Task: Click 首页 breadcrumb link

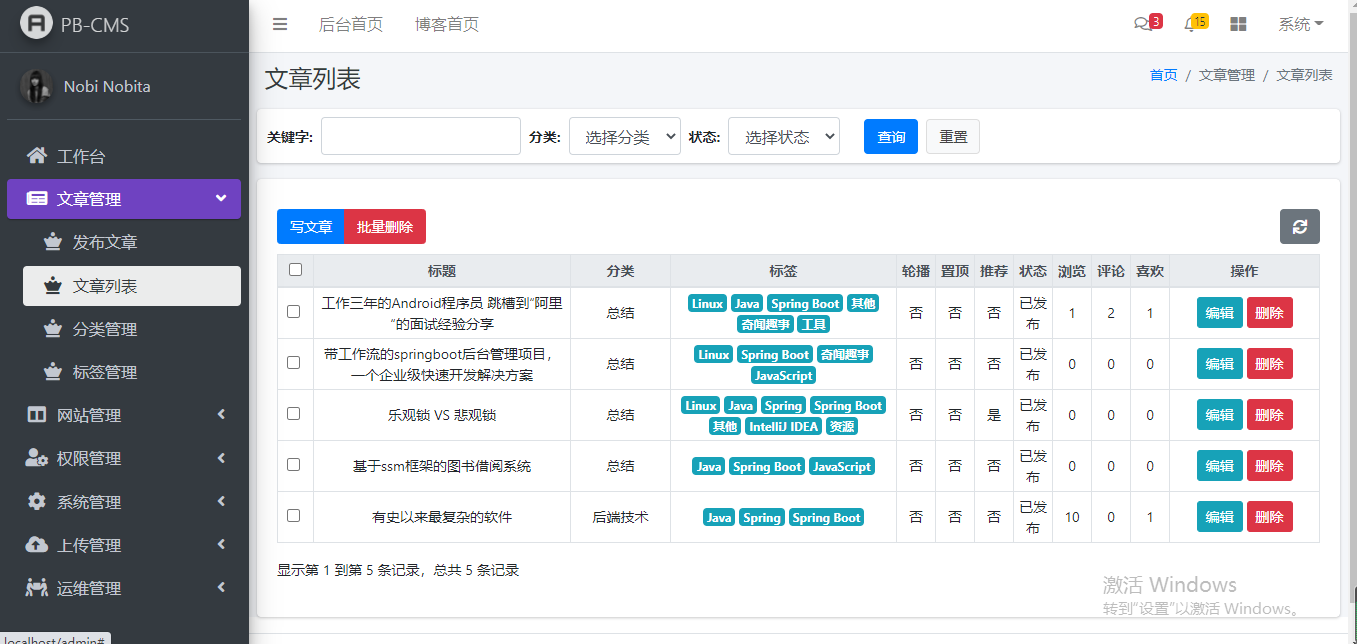Action: (1163, 75)
